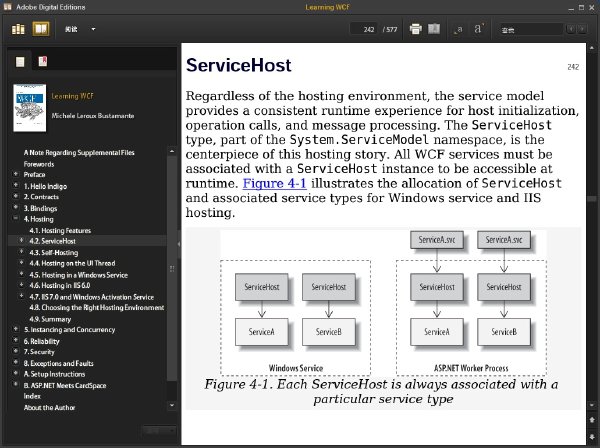Expand '4.3. Self-Hosting' section
This screenshot has height=448, width=600.
(x=21, y=252)
